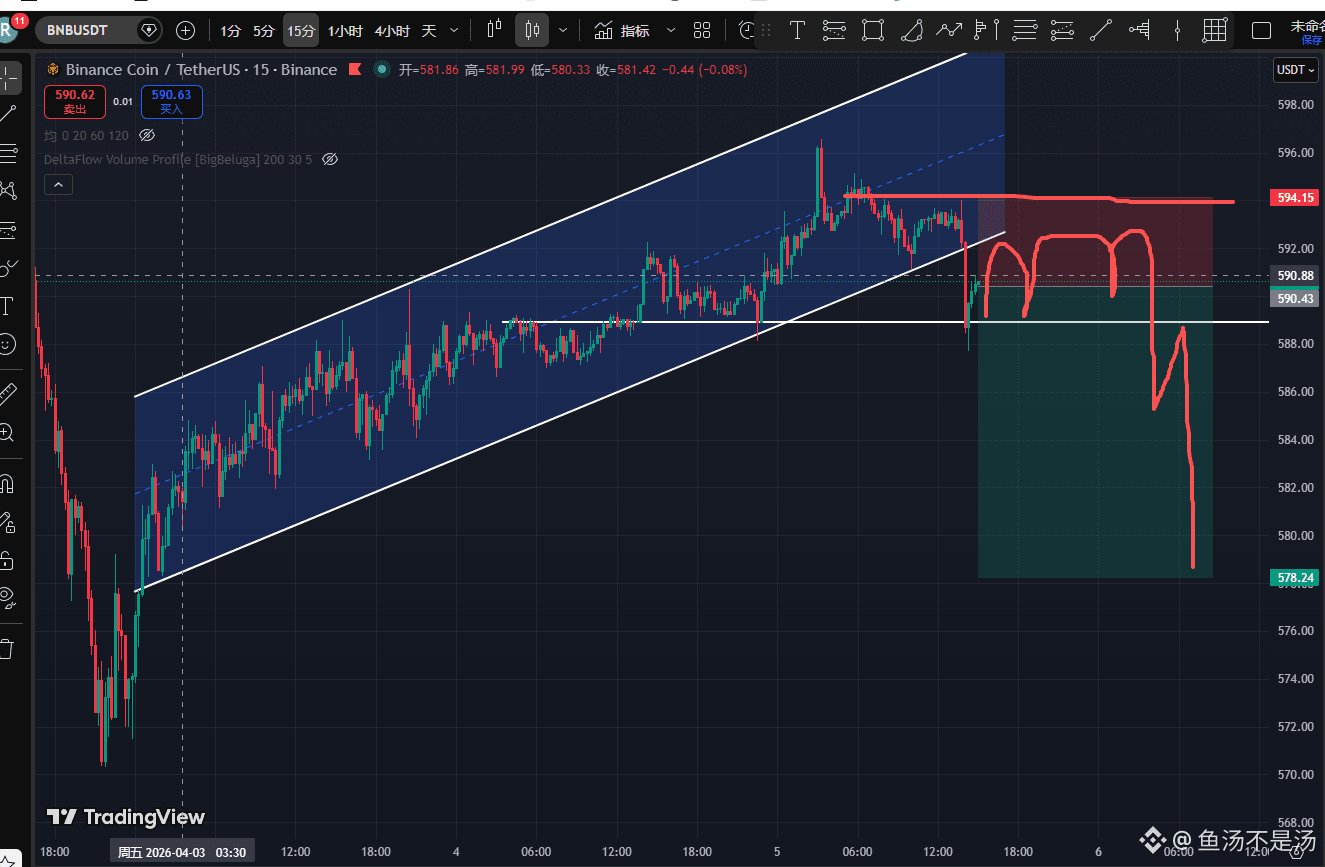Select the zoom-in magnifier tool
This screenshot has width=1325, height=867.
point(8,433)
